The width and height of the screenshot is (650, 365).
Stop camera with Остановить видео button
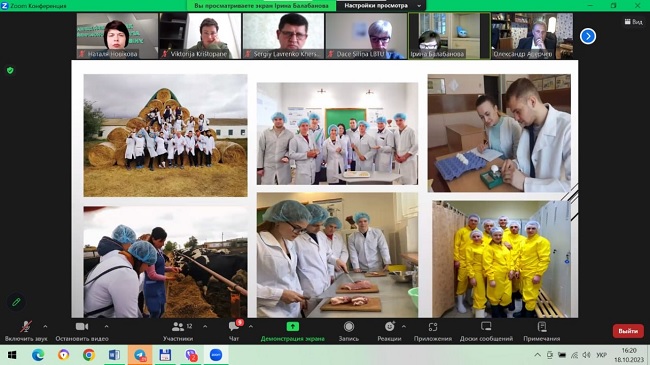click(x=82, y=331)
